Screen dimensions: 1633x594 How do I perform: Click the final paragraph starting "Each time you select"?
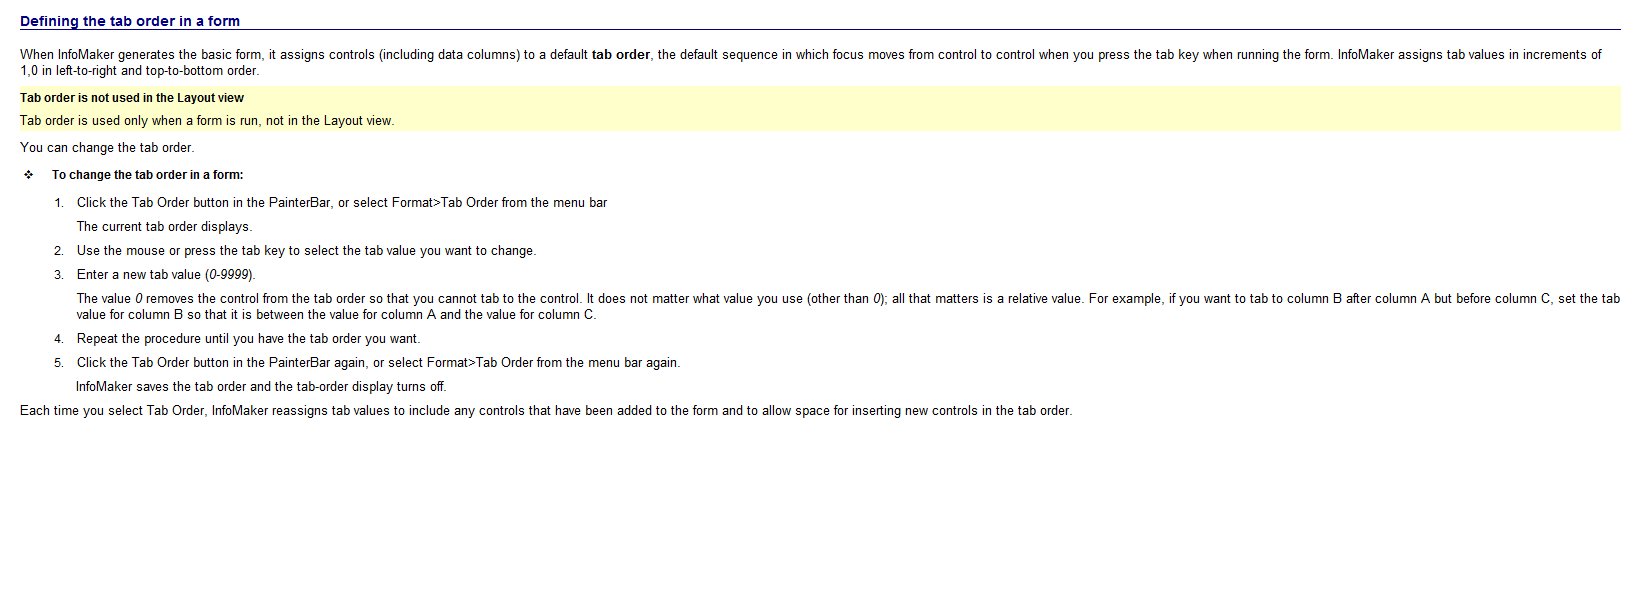545,411
